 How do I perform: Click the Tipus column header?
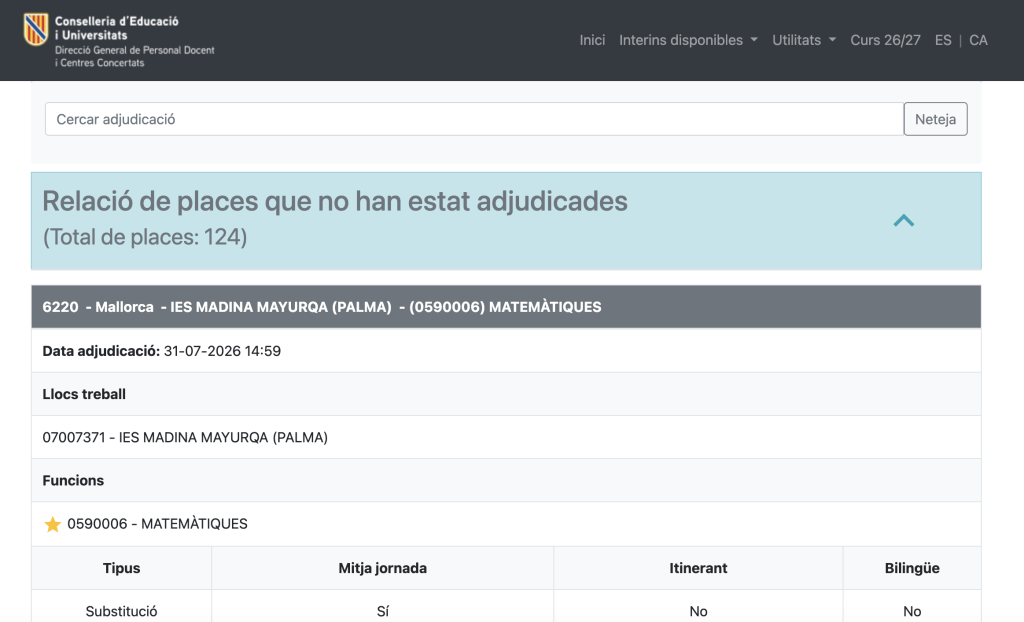[x=121, y=568]
